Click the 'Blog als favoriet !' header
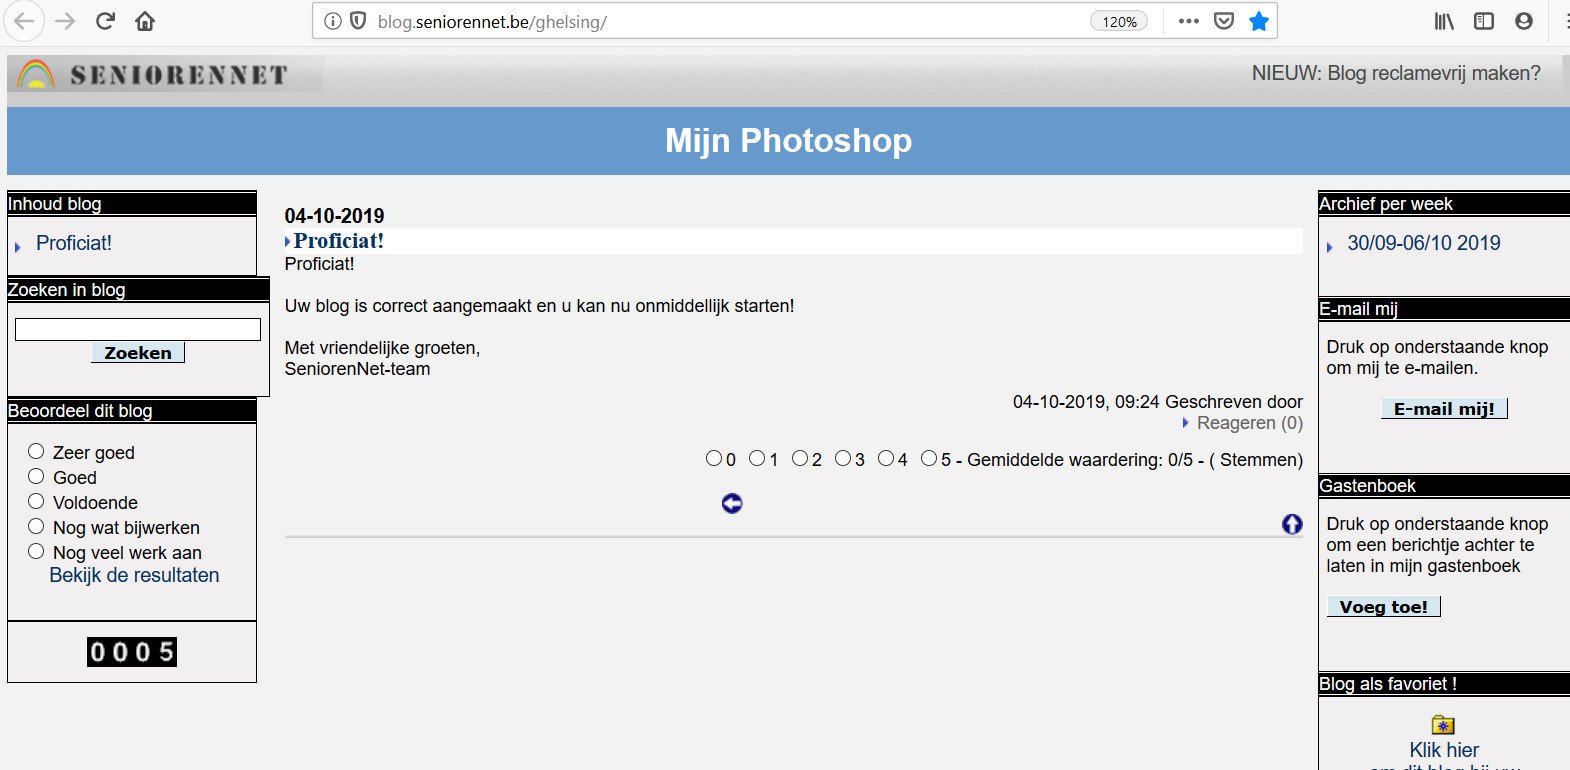The width and height of the screenshot is (1570, 770). click(1444, 684)
